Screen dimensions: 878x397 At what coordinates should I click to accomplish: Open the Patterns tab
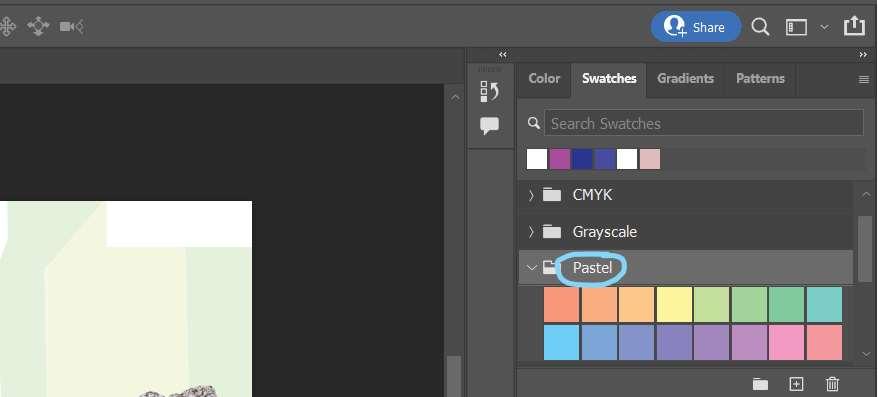tap(760, 79)
